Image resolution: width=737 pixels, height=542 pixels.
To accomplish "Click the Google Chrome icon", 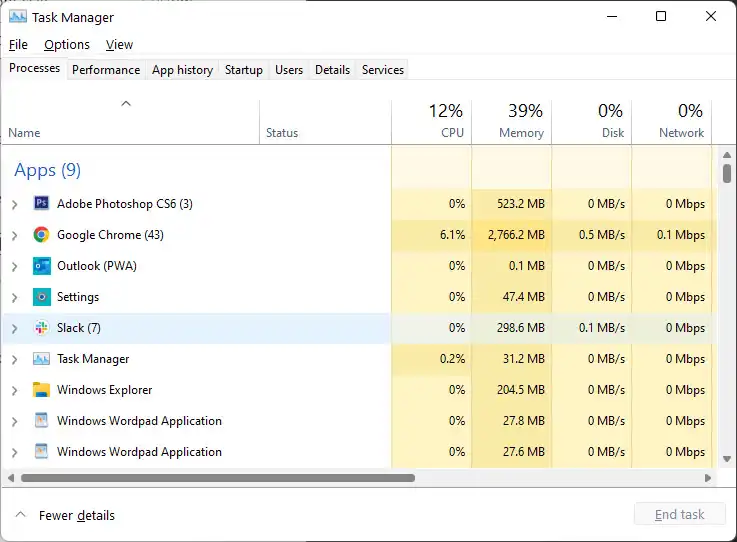I will [41, 235].
